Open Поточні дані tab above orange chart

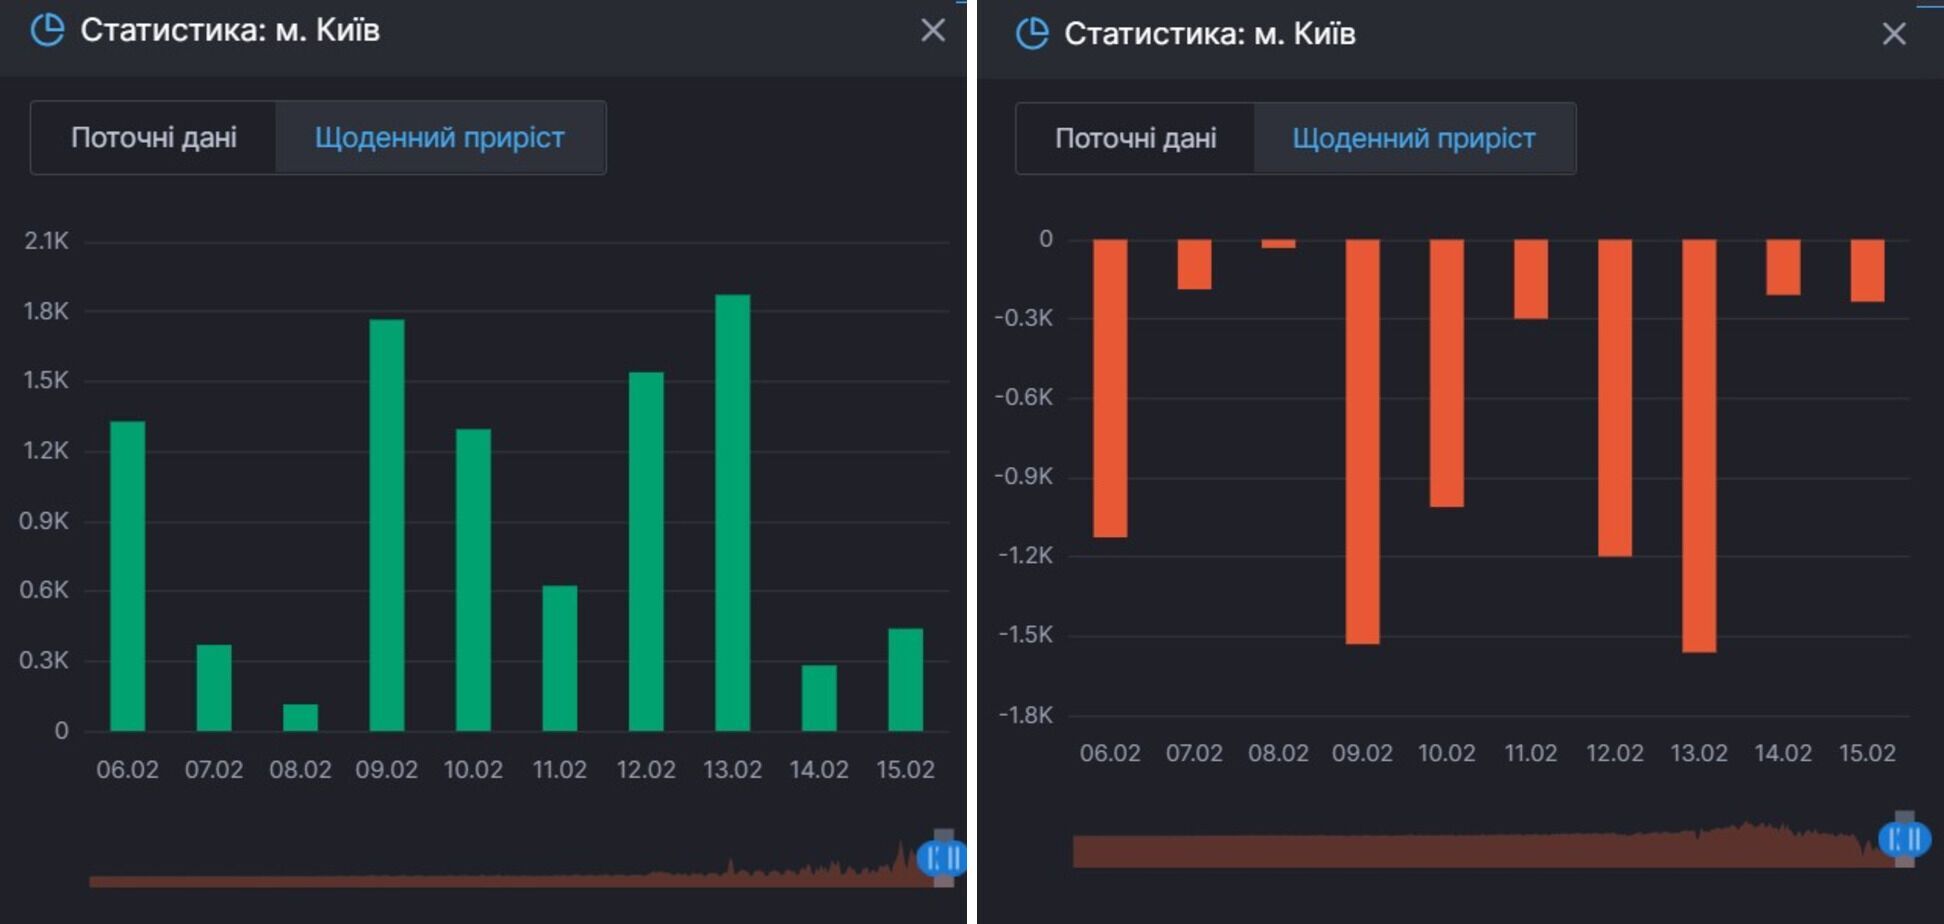pyautogui.click(x=1135, y=139)
